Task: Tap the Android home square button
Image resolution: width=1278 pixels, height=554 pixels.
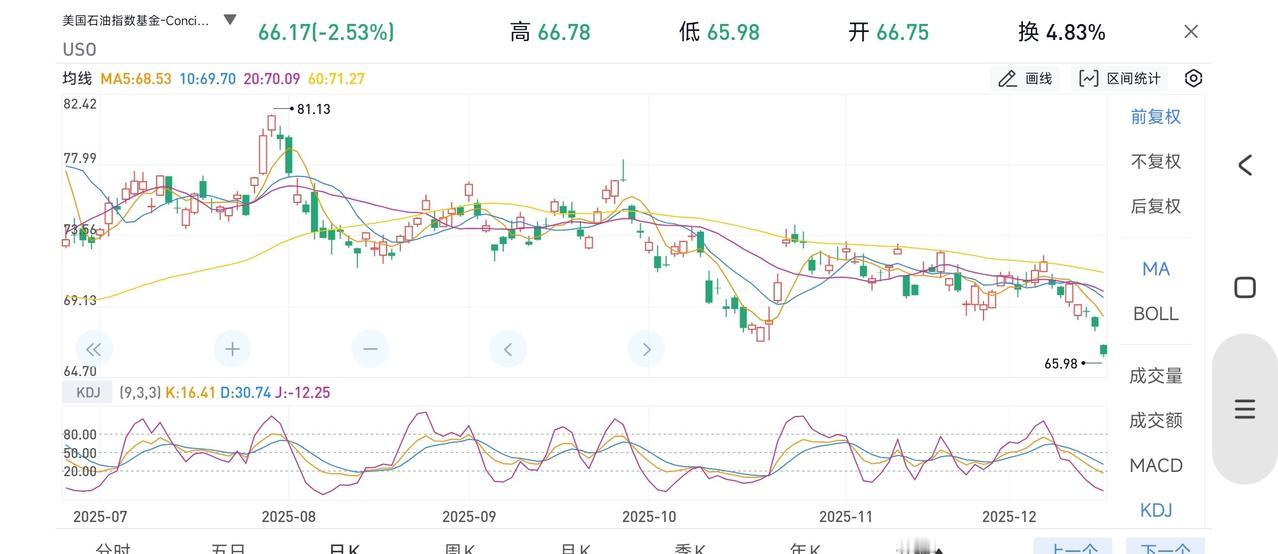Action: click(1245, 288)
